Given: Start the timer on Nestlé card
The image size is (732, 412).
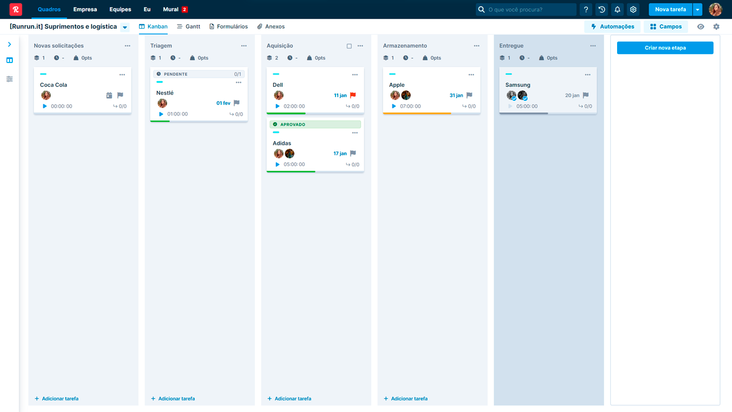Looking at the screenshot, I should click(161, 114).
